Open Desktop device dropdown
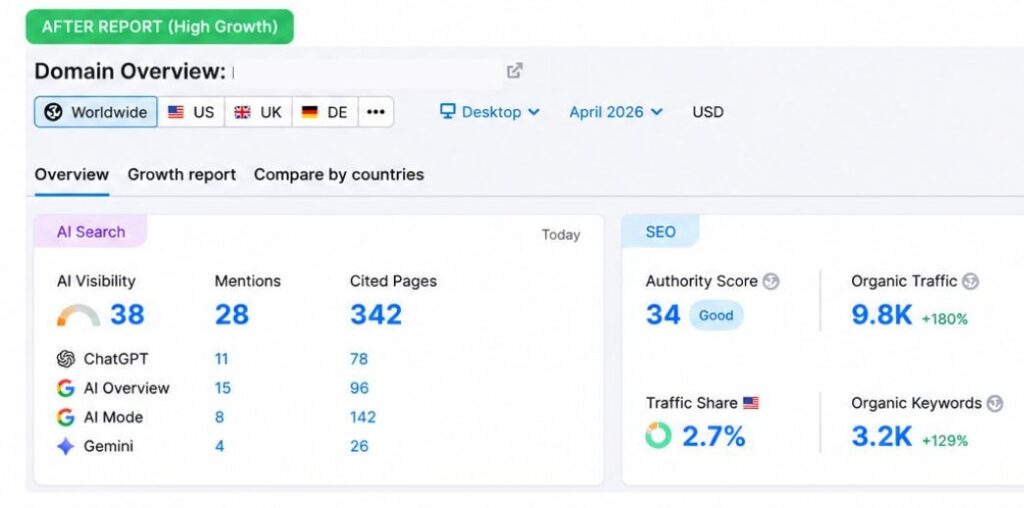The width and height of the screenshot is (1024, 508). tap(490, 112)
